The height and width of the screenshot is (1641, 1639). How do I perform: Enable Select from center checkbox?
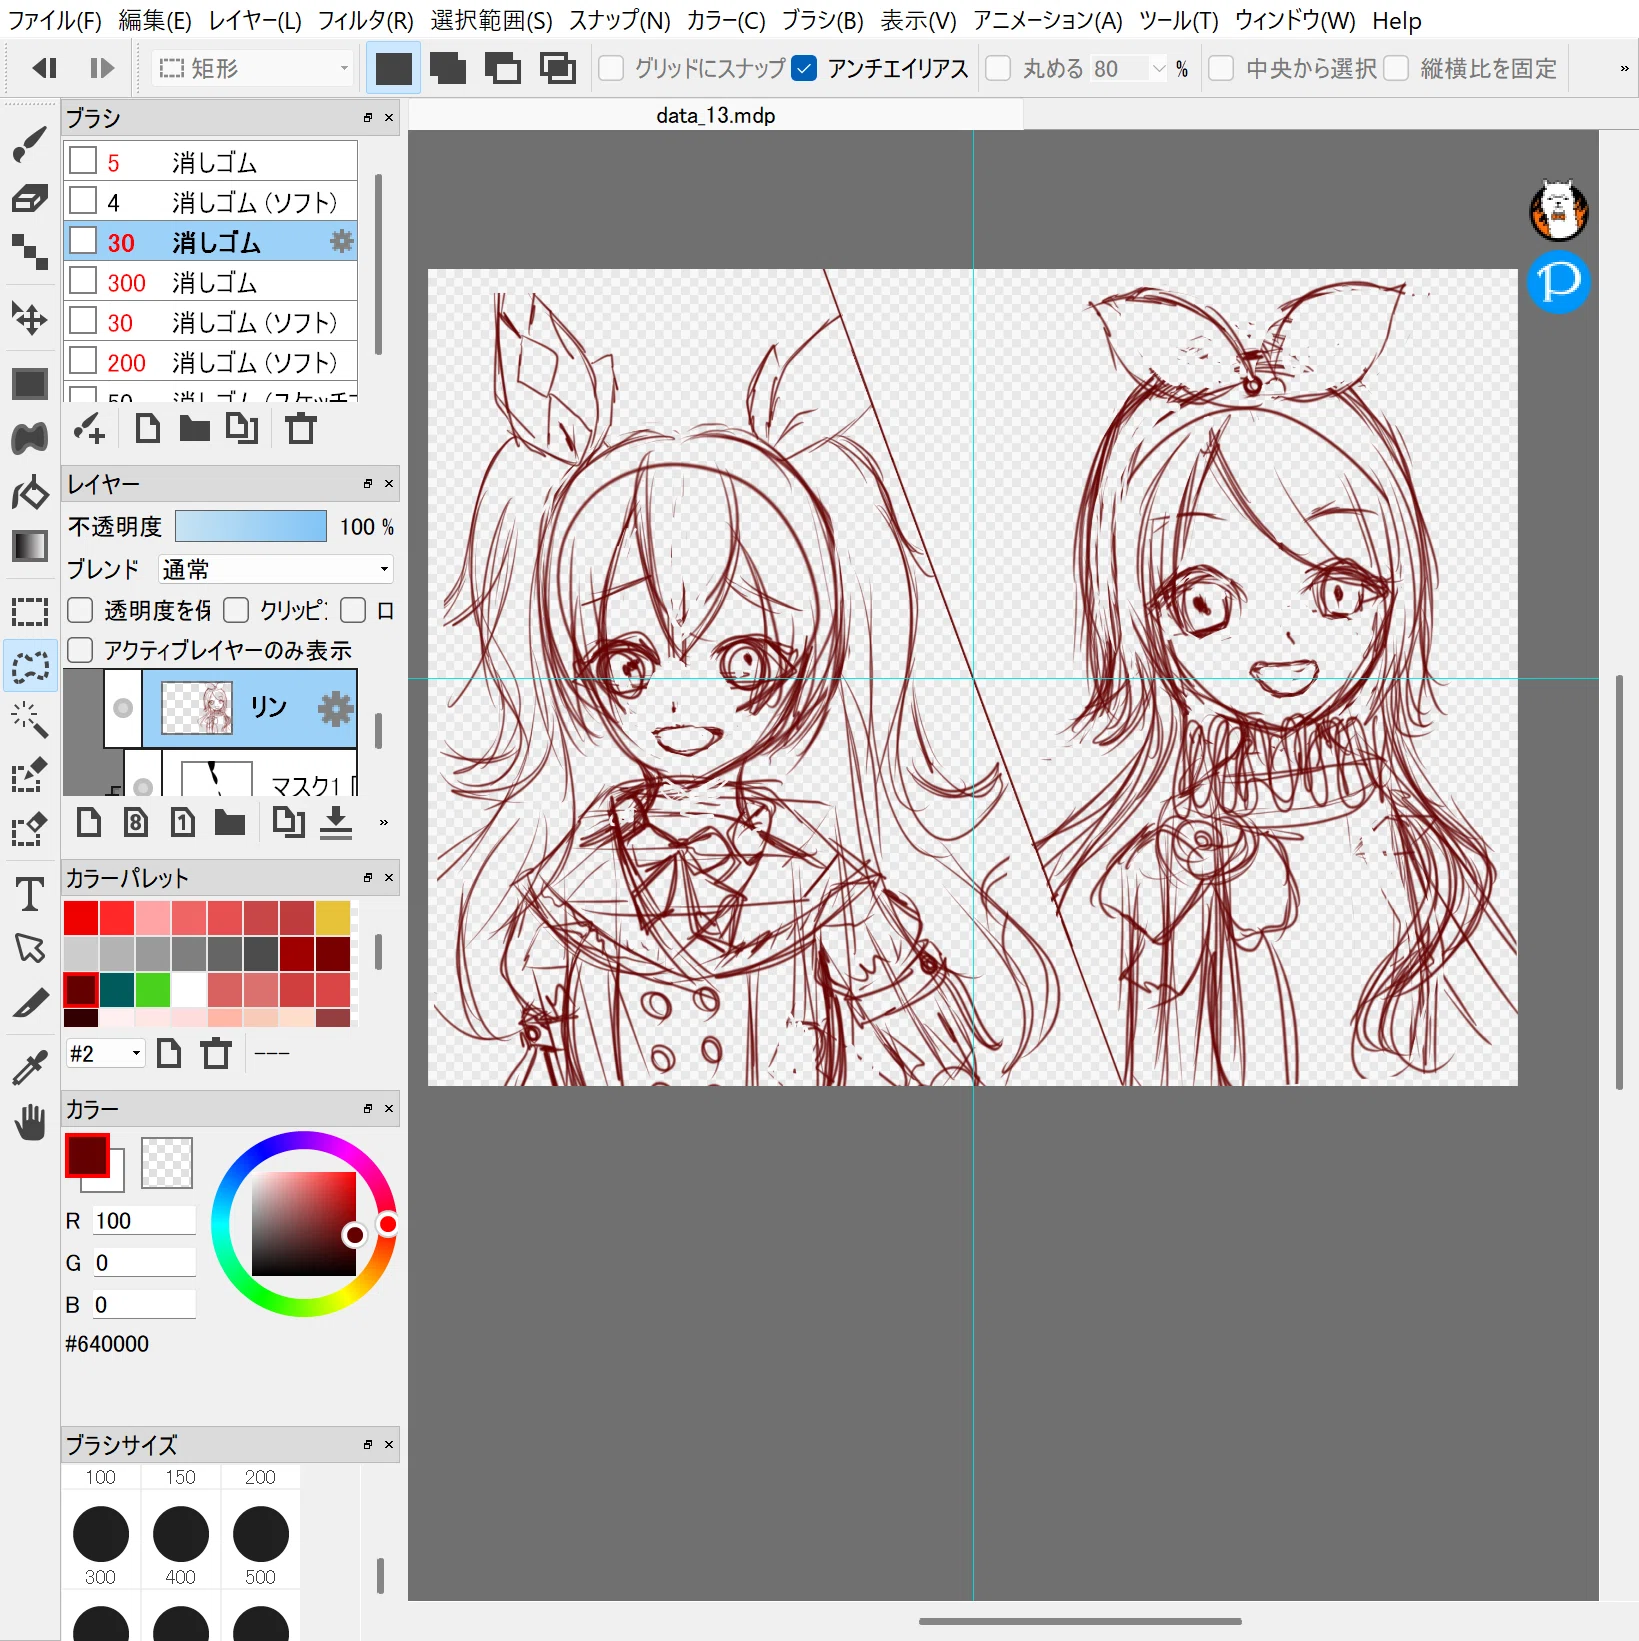[1220, 68]
